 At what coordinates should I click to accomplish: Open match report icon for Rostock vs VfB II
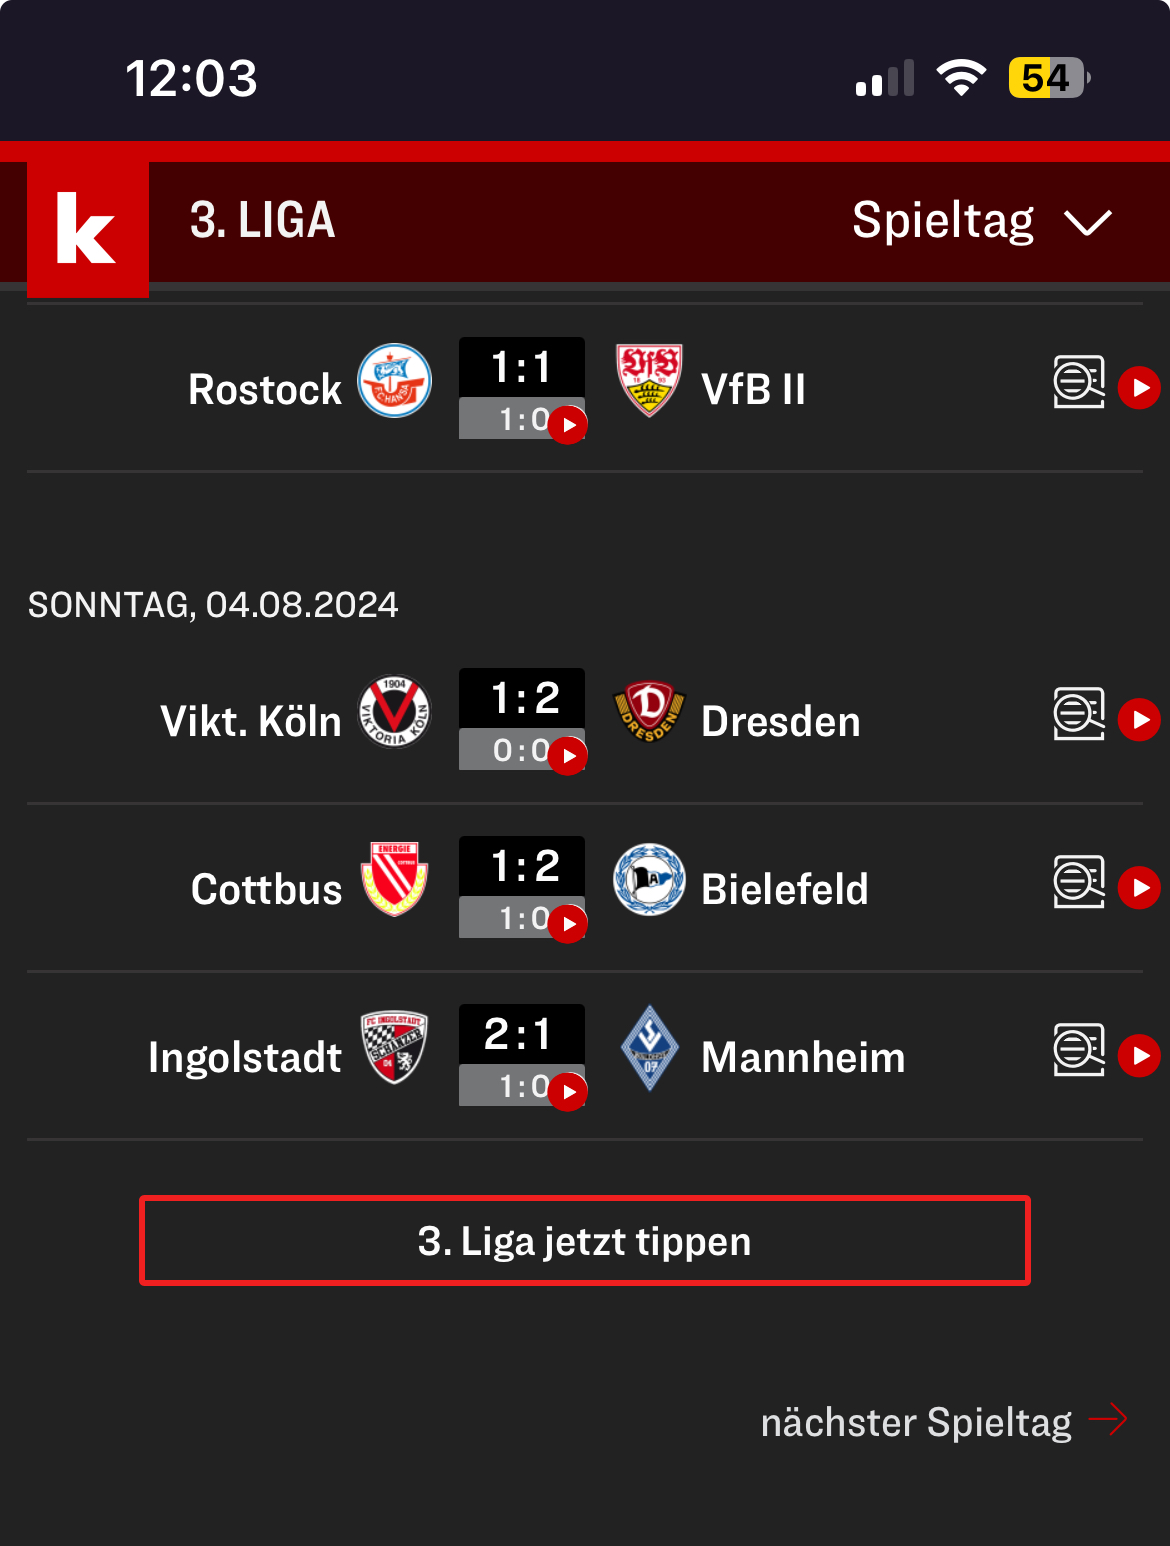(1079, 382)
